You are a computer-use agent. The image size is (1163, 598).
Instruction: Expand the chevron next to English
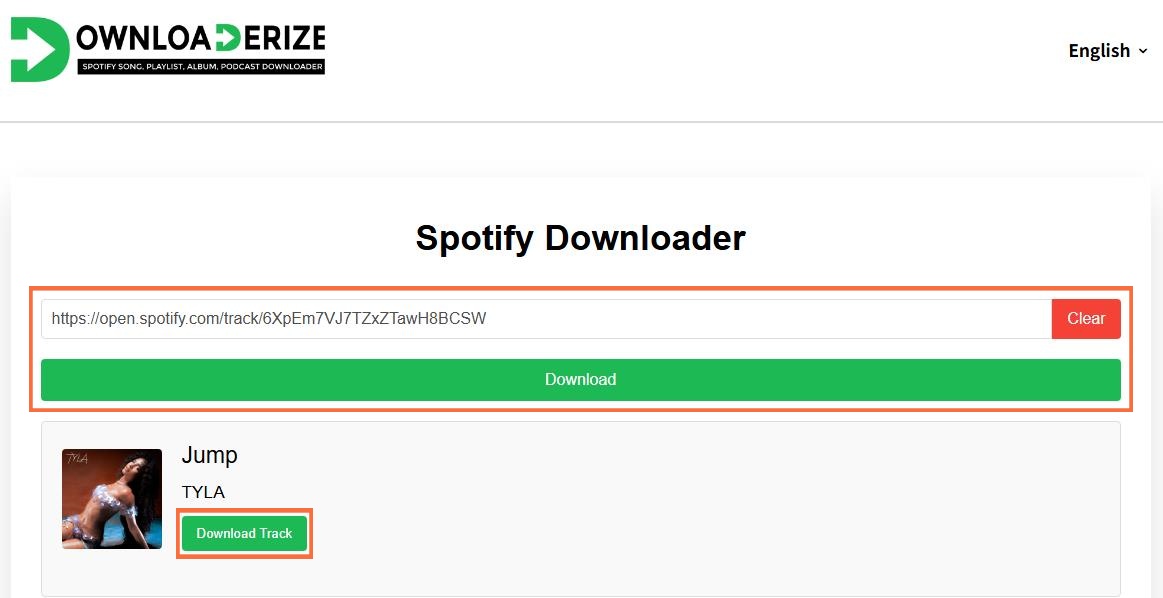[x=1143, y=51]
